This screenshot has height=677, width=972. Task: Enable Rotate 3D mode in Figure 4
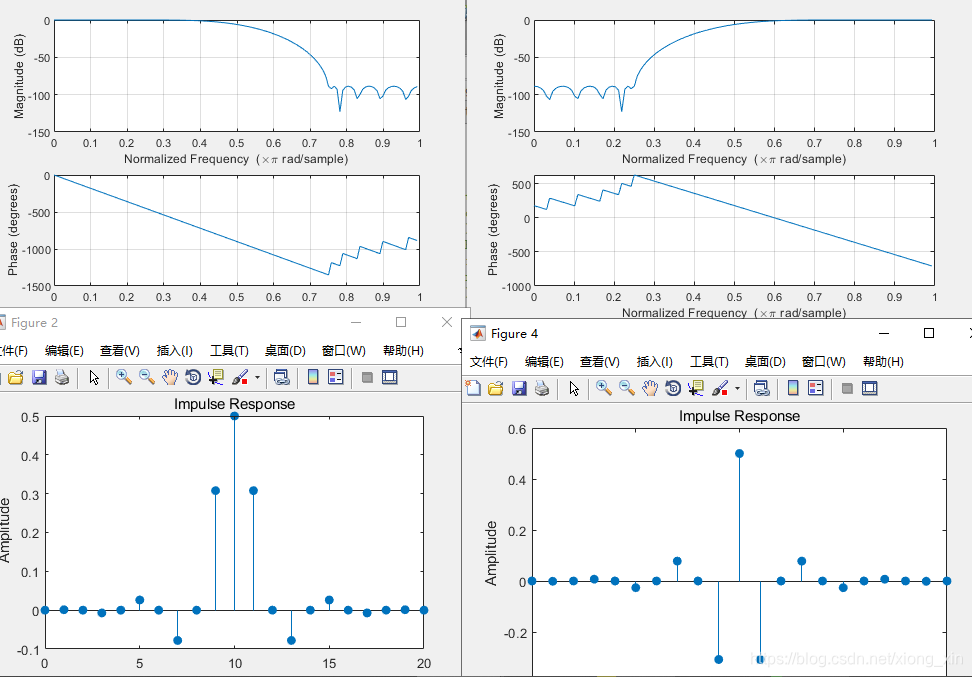point(671,389)
